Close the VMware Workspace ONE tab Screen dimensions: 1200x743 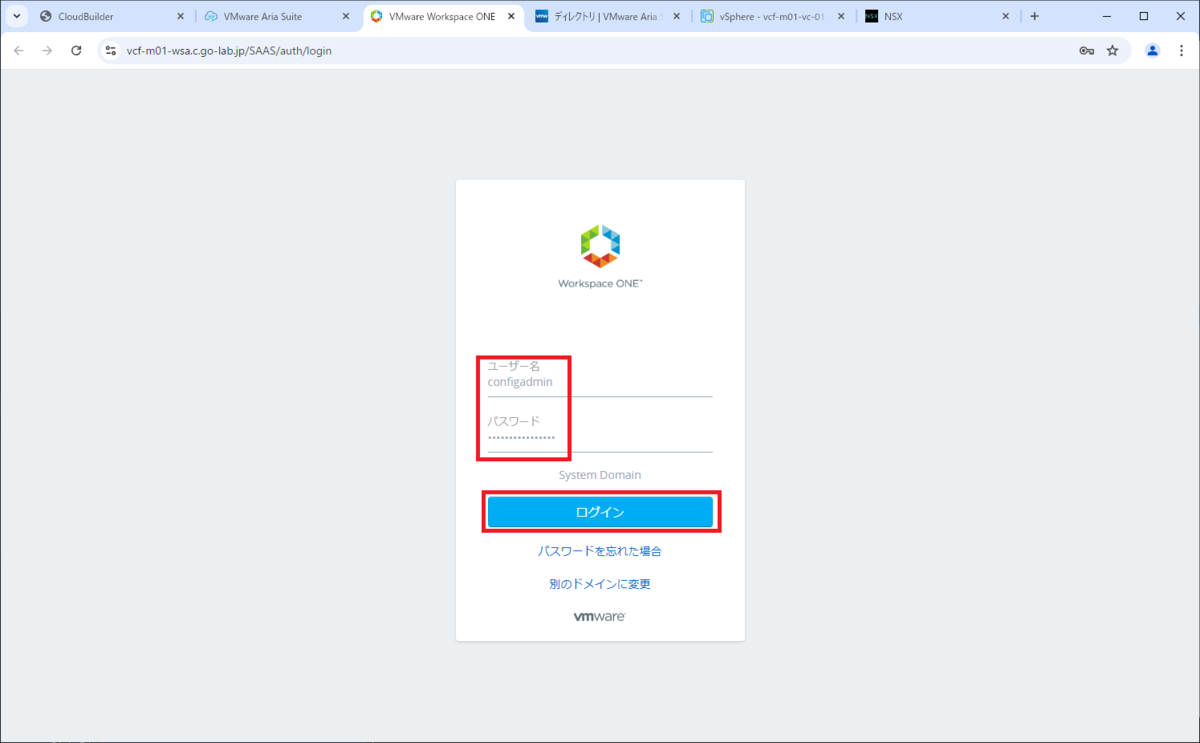coord(510,16)
